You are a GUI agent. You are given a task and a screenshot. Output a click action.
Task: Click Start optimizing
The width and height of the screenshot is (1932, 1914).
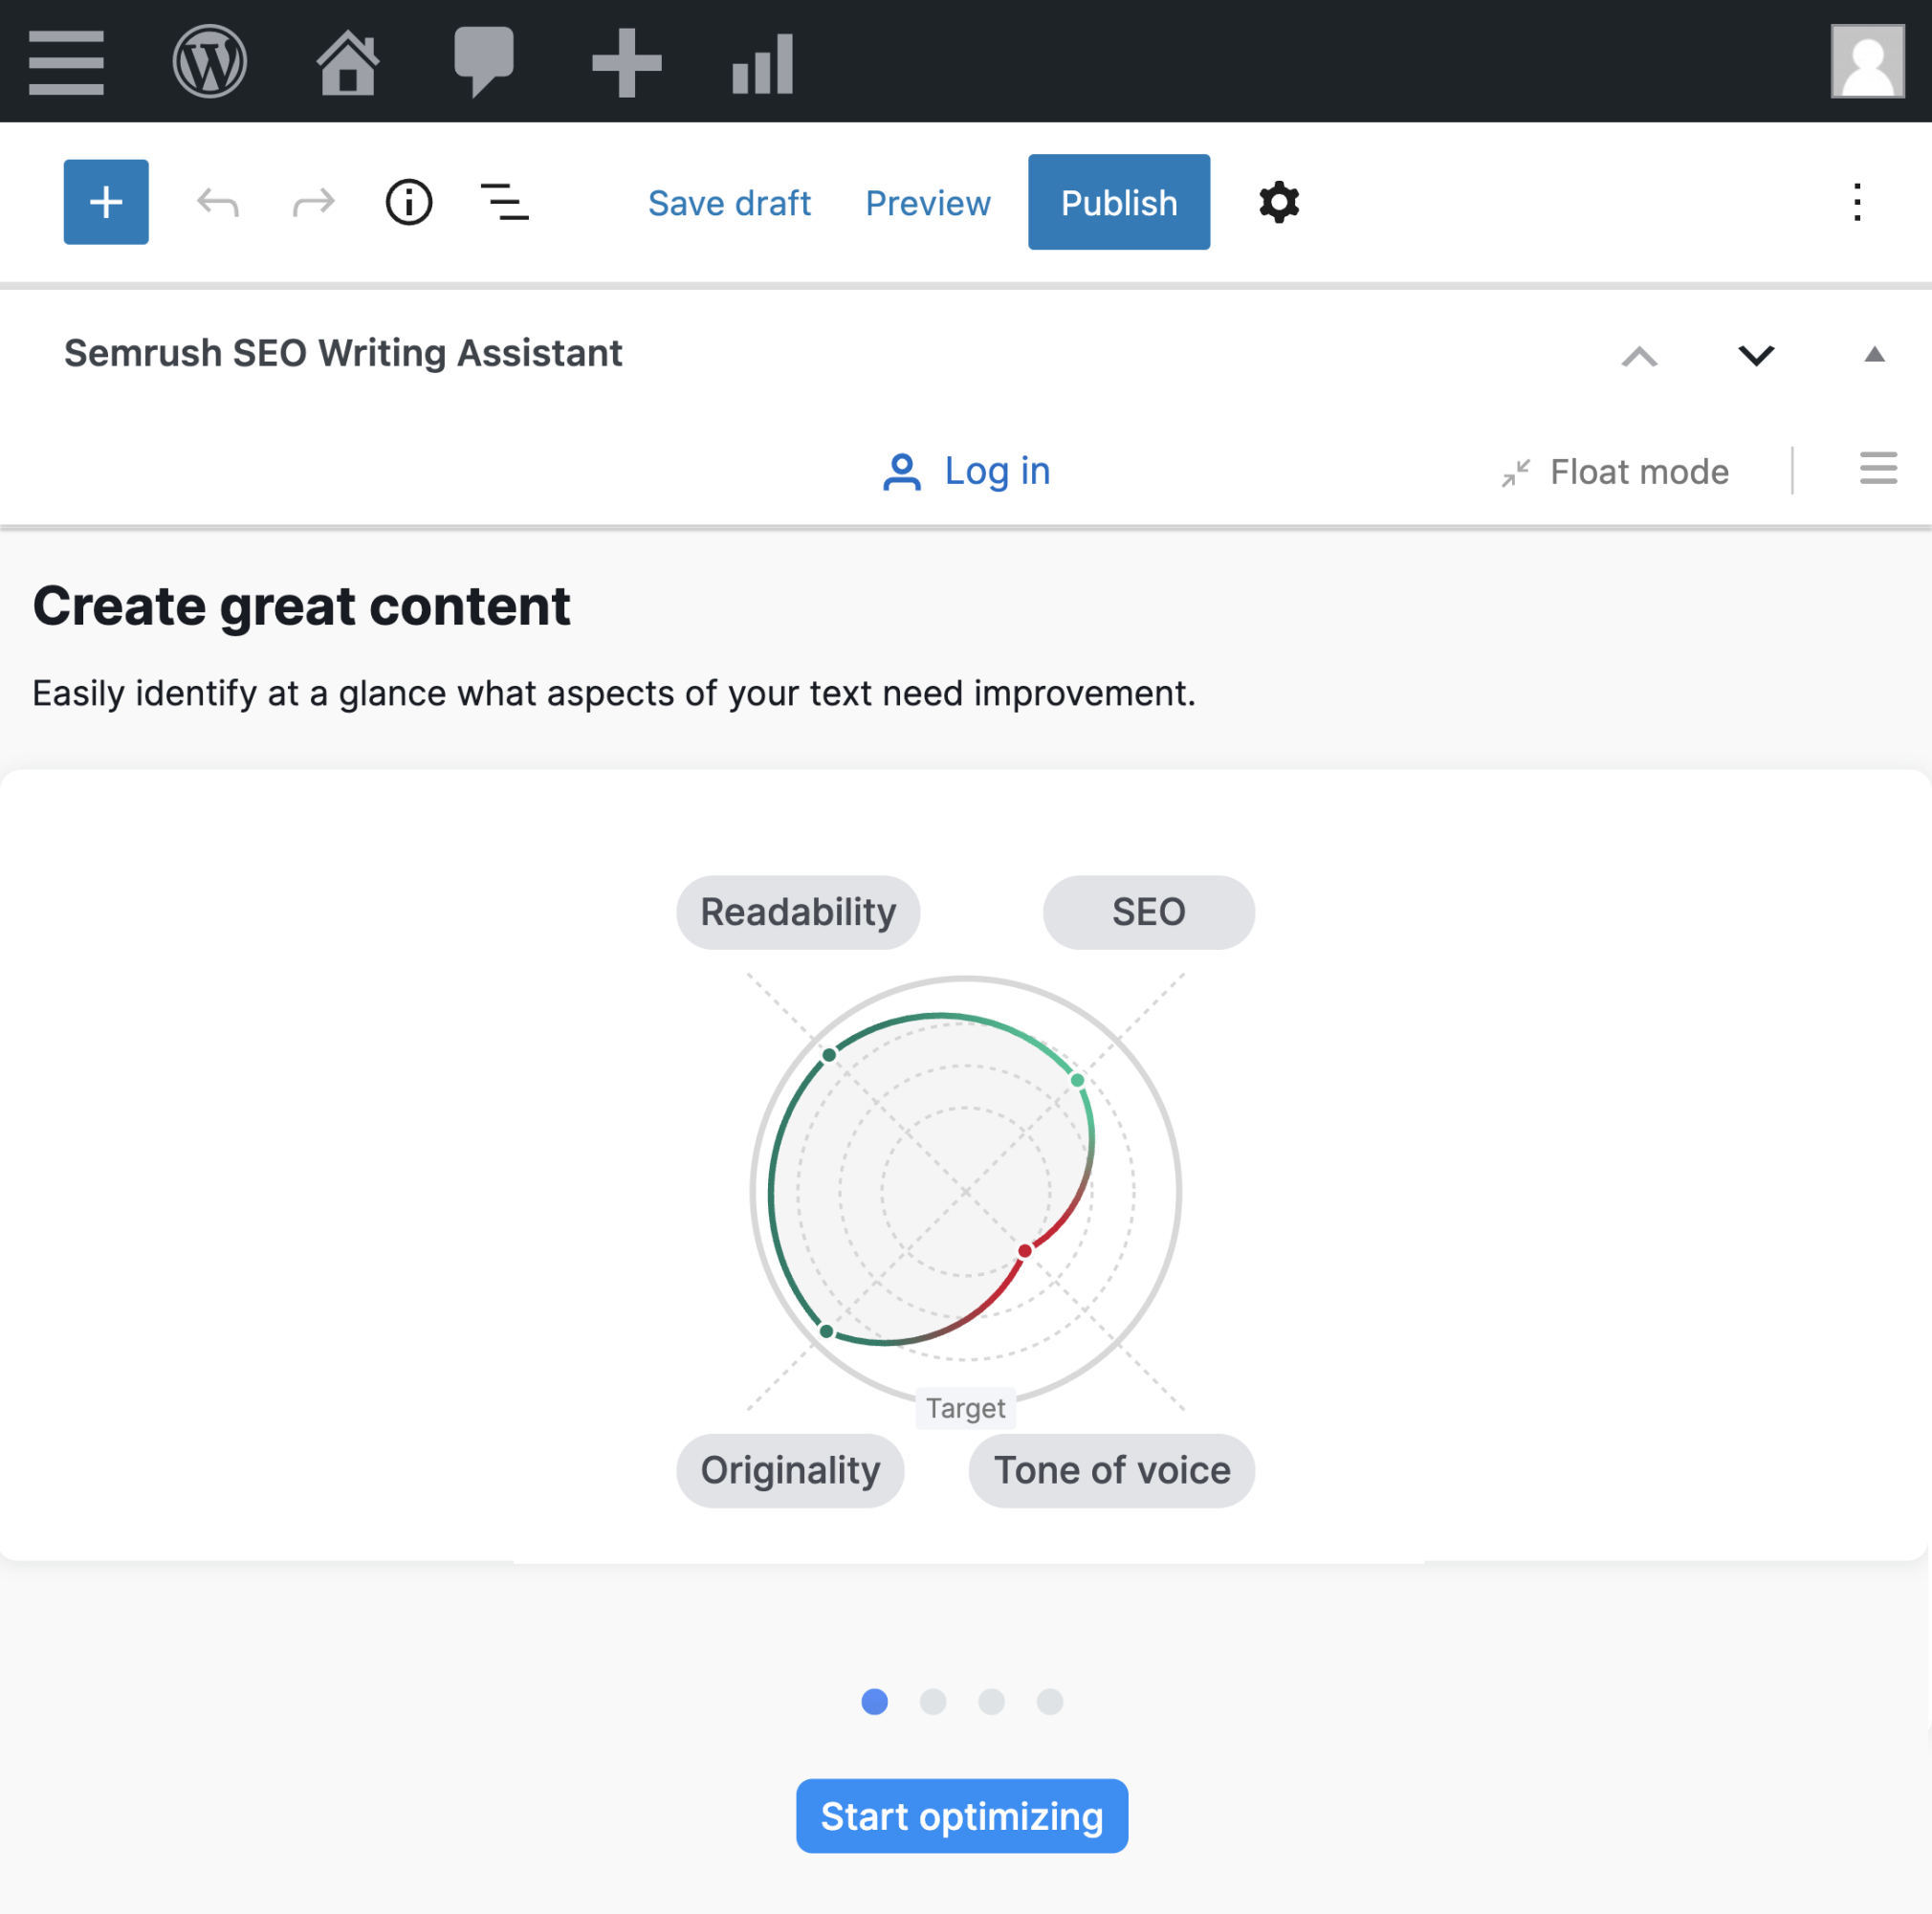962,1816
